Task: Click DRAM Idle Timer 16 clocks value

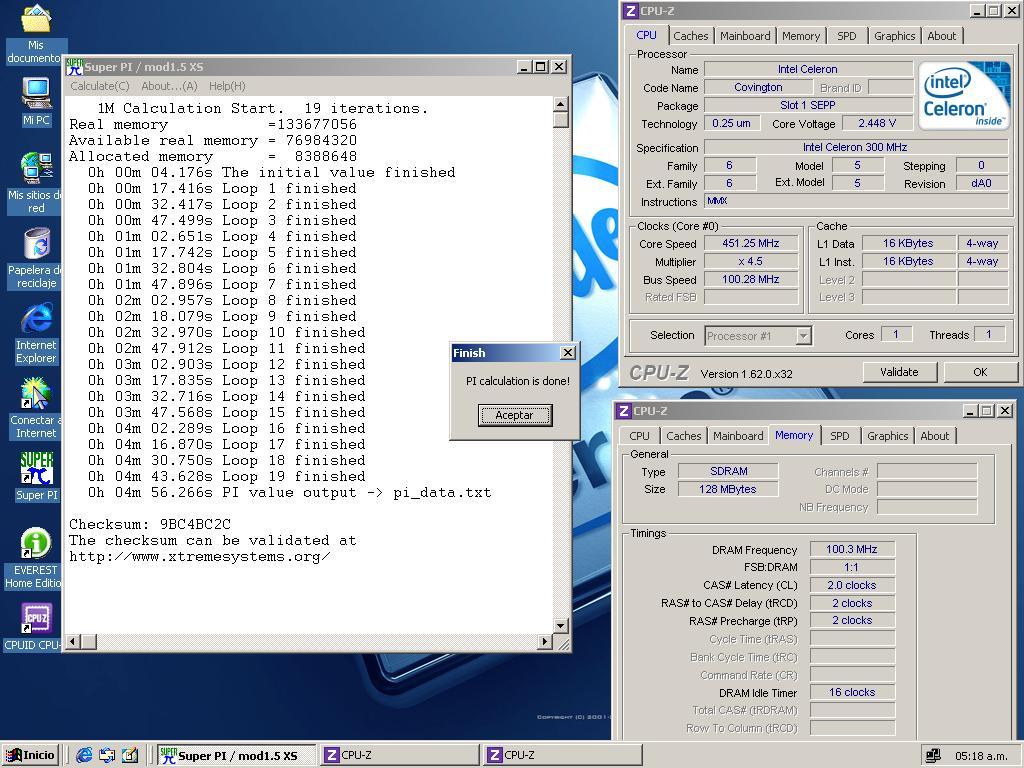Action: coord(852,692)
